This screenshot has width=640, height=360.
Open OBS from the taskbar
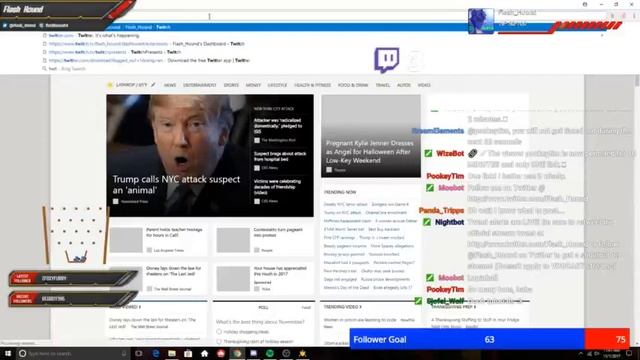[x=286, y=353]
